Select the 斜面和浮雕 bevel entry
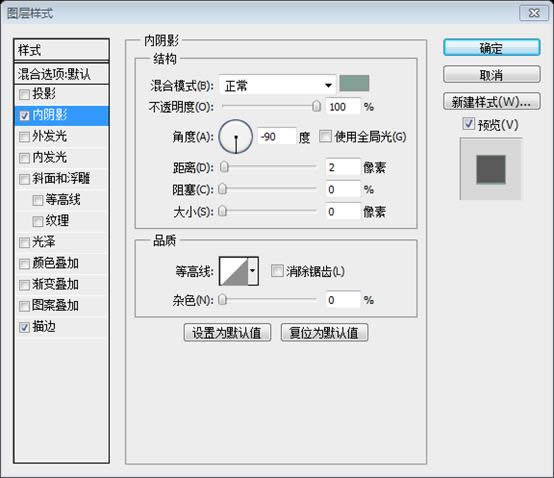Image resolution: width=554 pixels, height=478 pixels. (61, 178)
